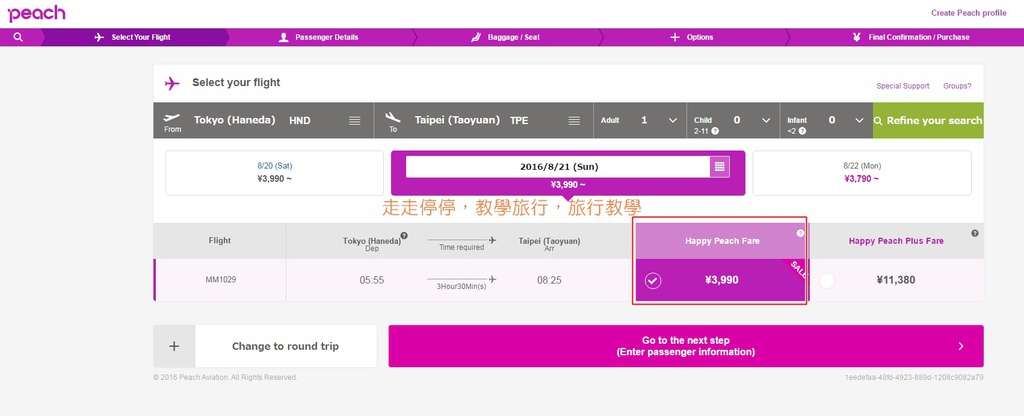Click flight number MM1029
Screen dimensions: 1024x416
point(221,280)
